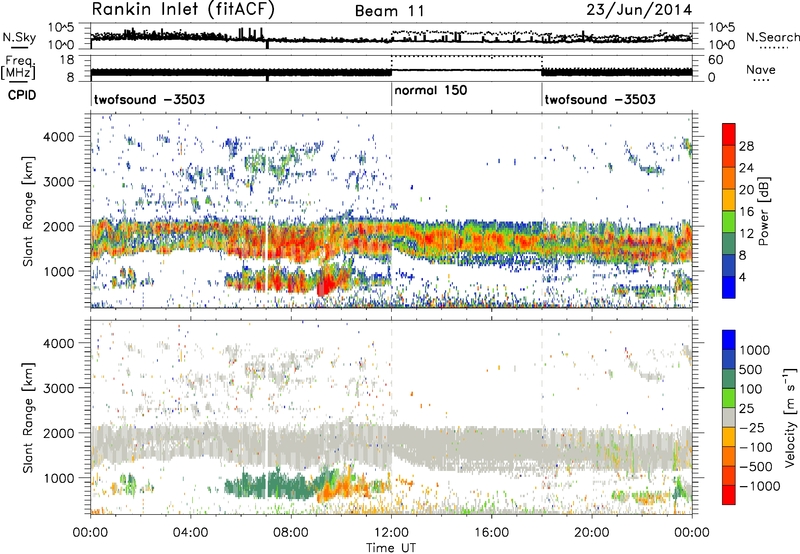
Task: Click the 'normal 150' CPID label
Action: point(431,90)
